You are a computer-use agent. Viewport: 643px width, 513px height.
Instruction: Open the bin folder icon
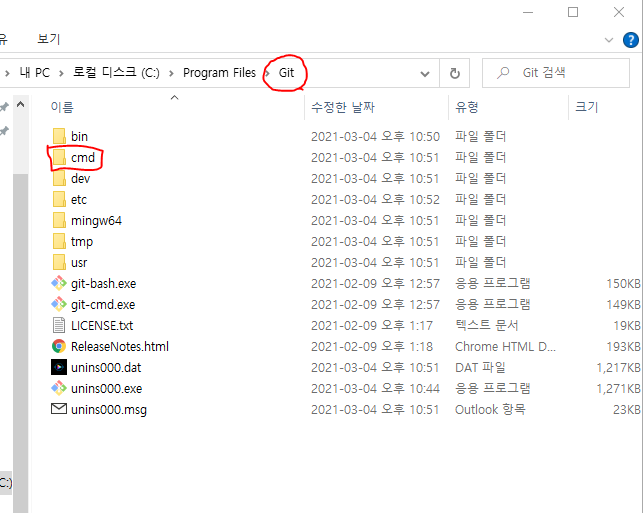pos(59,136)
